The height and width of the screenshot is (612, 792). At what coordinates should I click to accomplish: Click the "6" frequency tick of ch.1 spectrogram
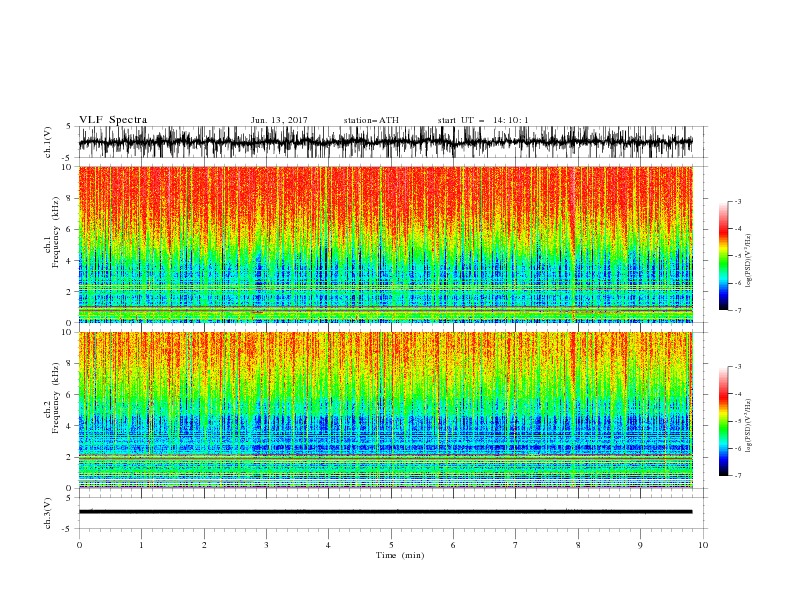click(x=69, y=229)
